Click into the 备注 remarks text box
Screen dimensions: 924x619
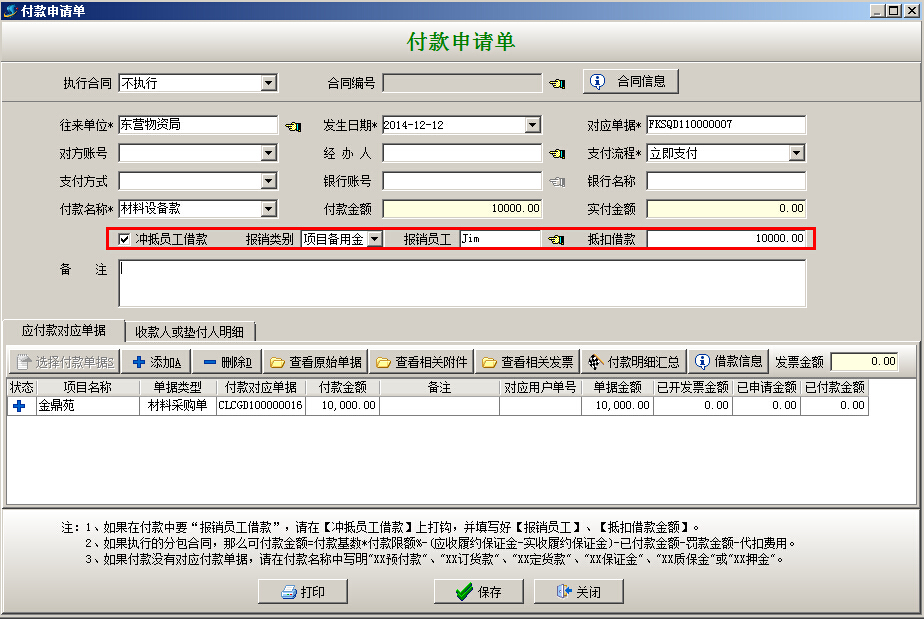tap(462, 283)
